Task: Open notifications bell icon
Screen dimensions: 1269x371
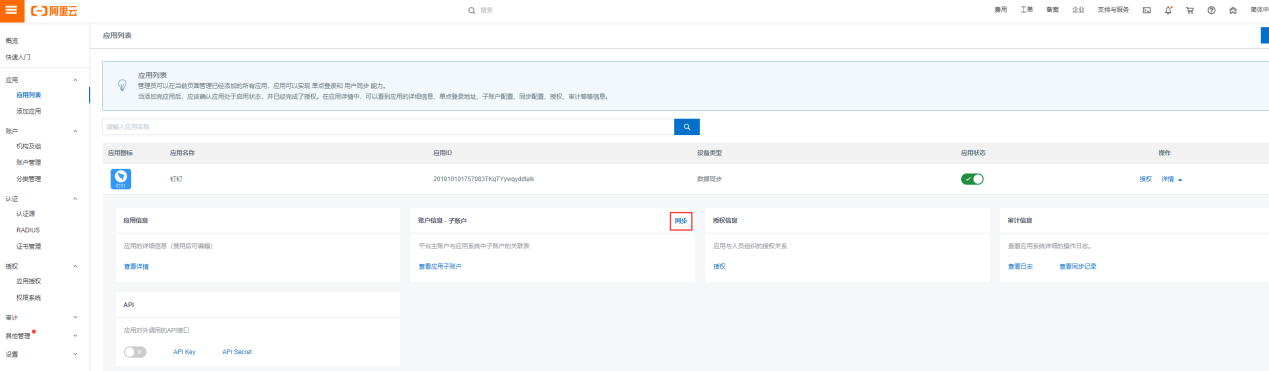Action: [x=1169, y=10]
